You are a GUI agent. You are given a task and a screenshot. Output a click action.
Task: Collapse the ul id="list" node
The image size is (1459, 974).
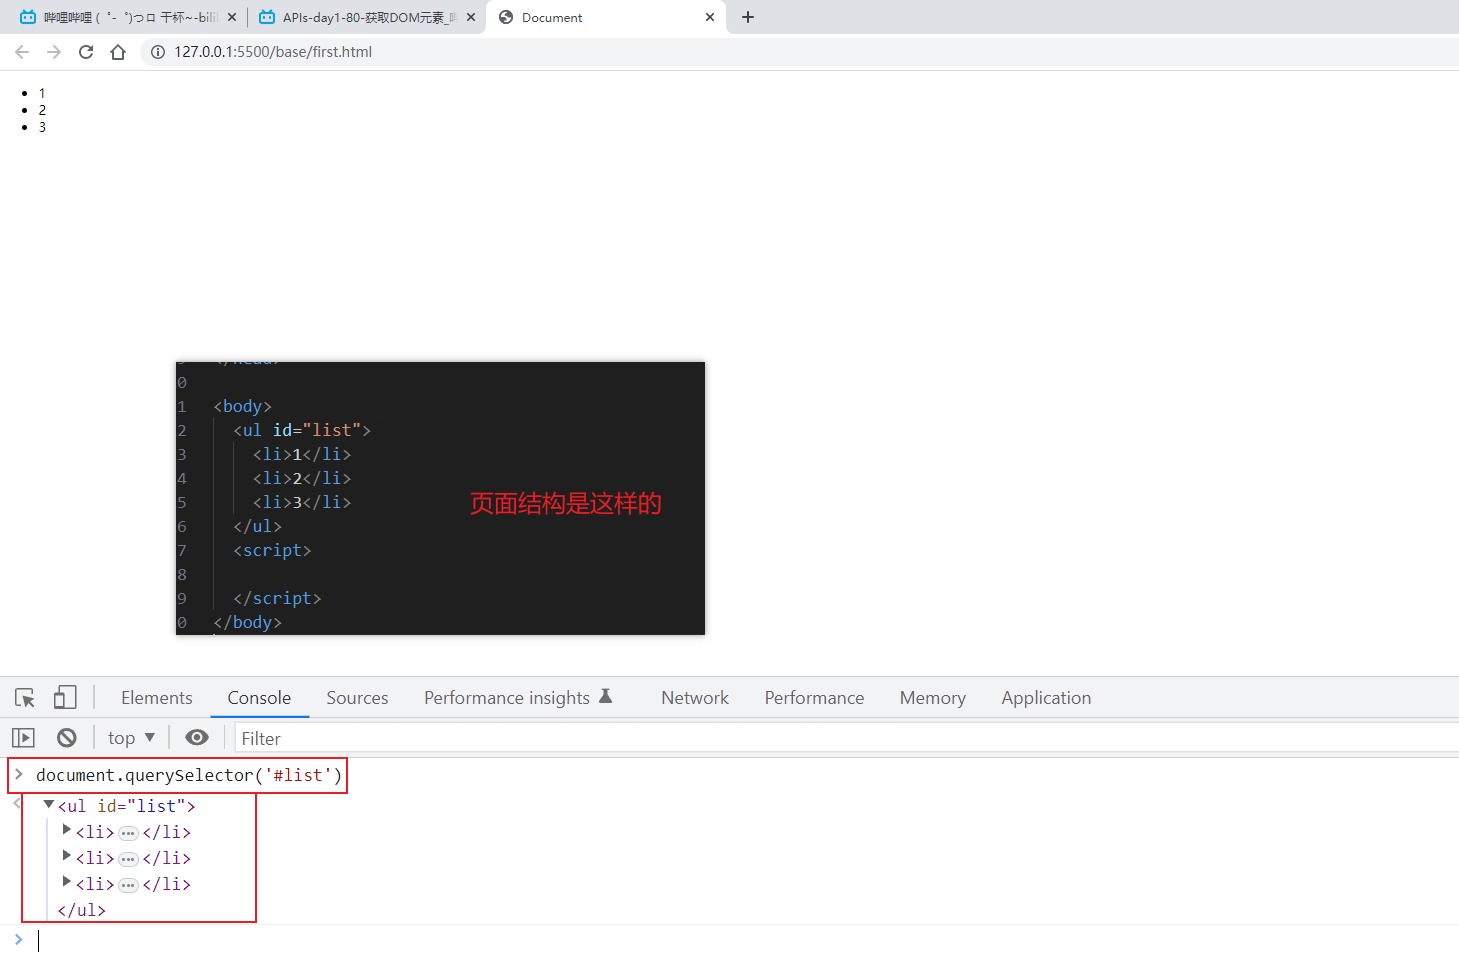click(48, 805)
